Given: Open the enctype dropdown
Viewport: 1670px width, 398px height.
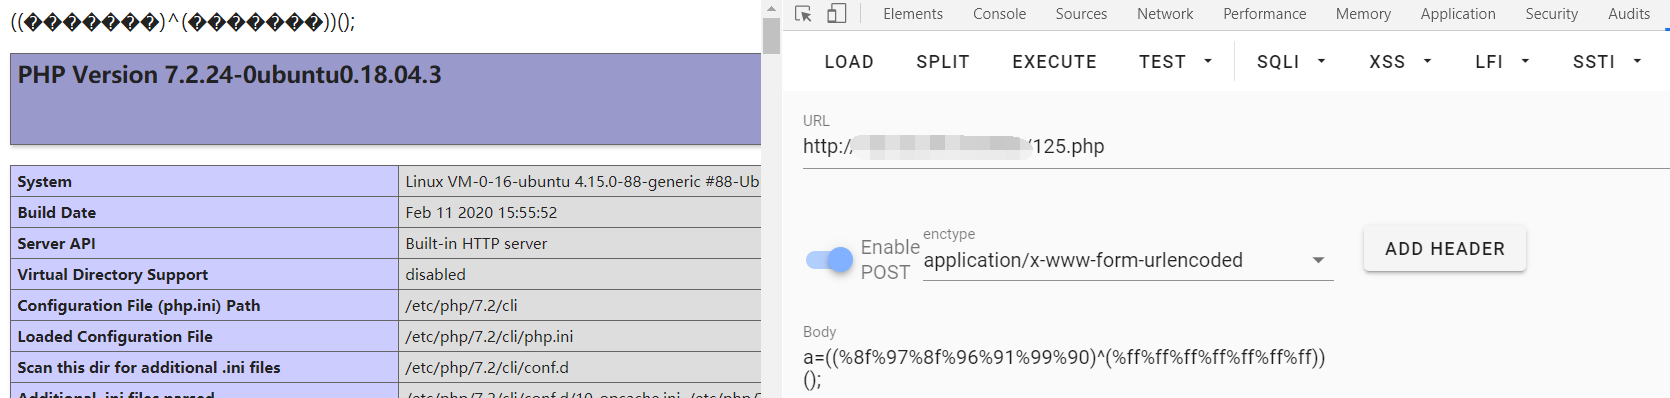Looking at the screenshot, I should click(x=1128, y=260).
